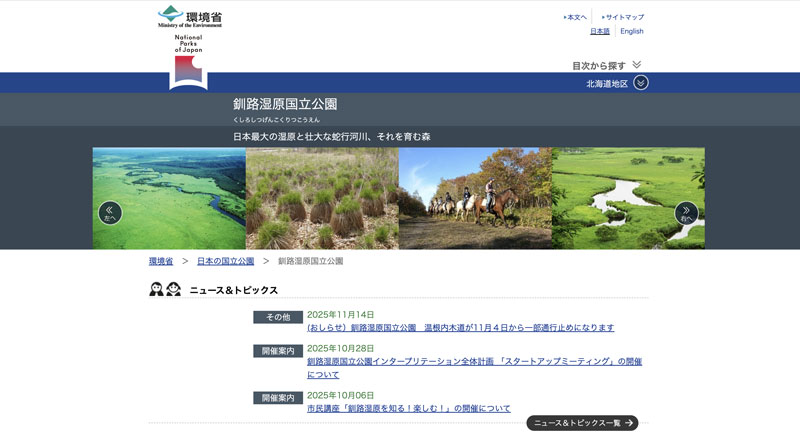Jump to 本文へ skip link

(x=576, y=17)
